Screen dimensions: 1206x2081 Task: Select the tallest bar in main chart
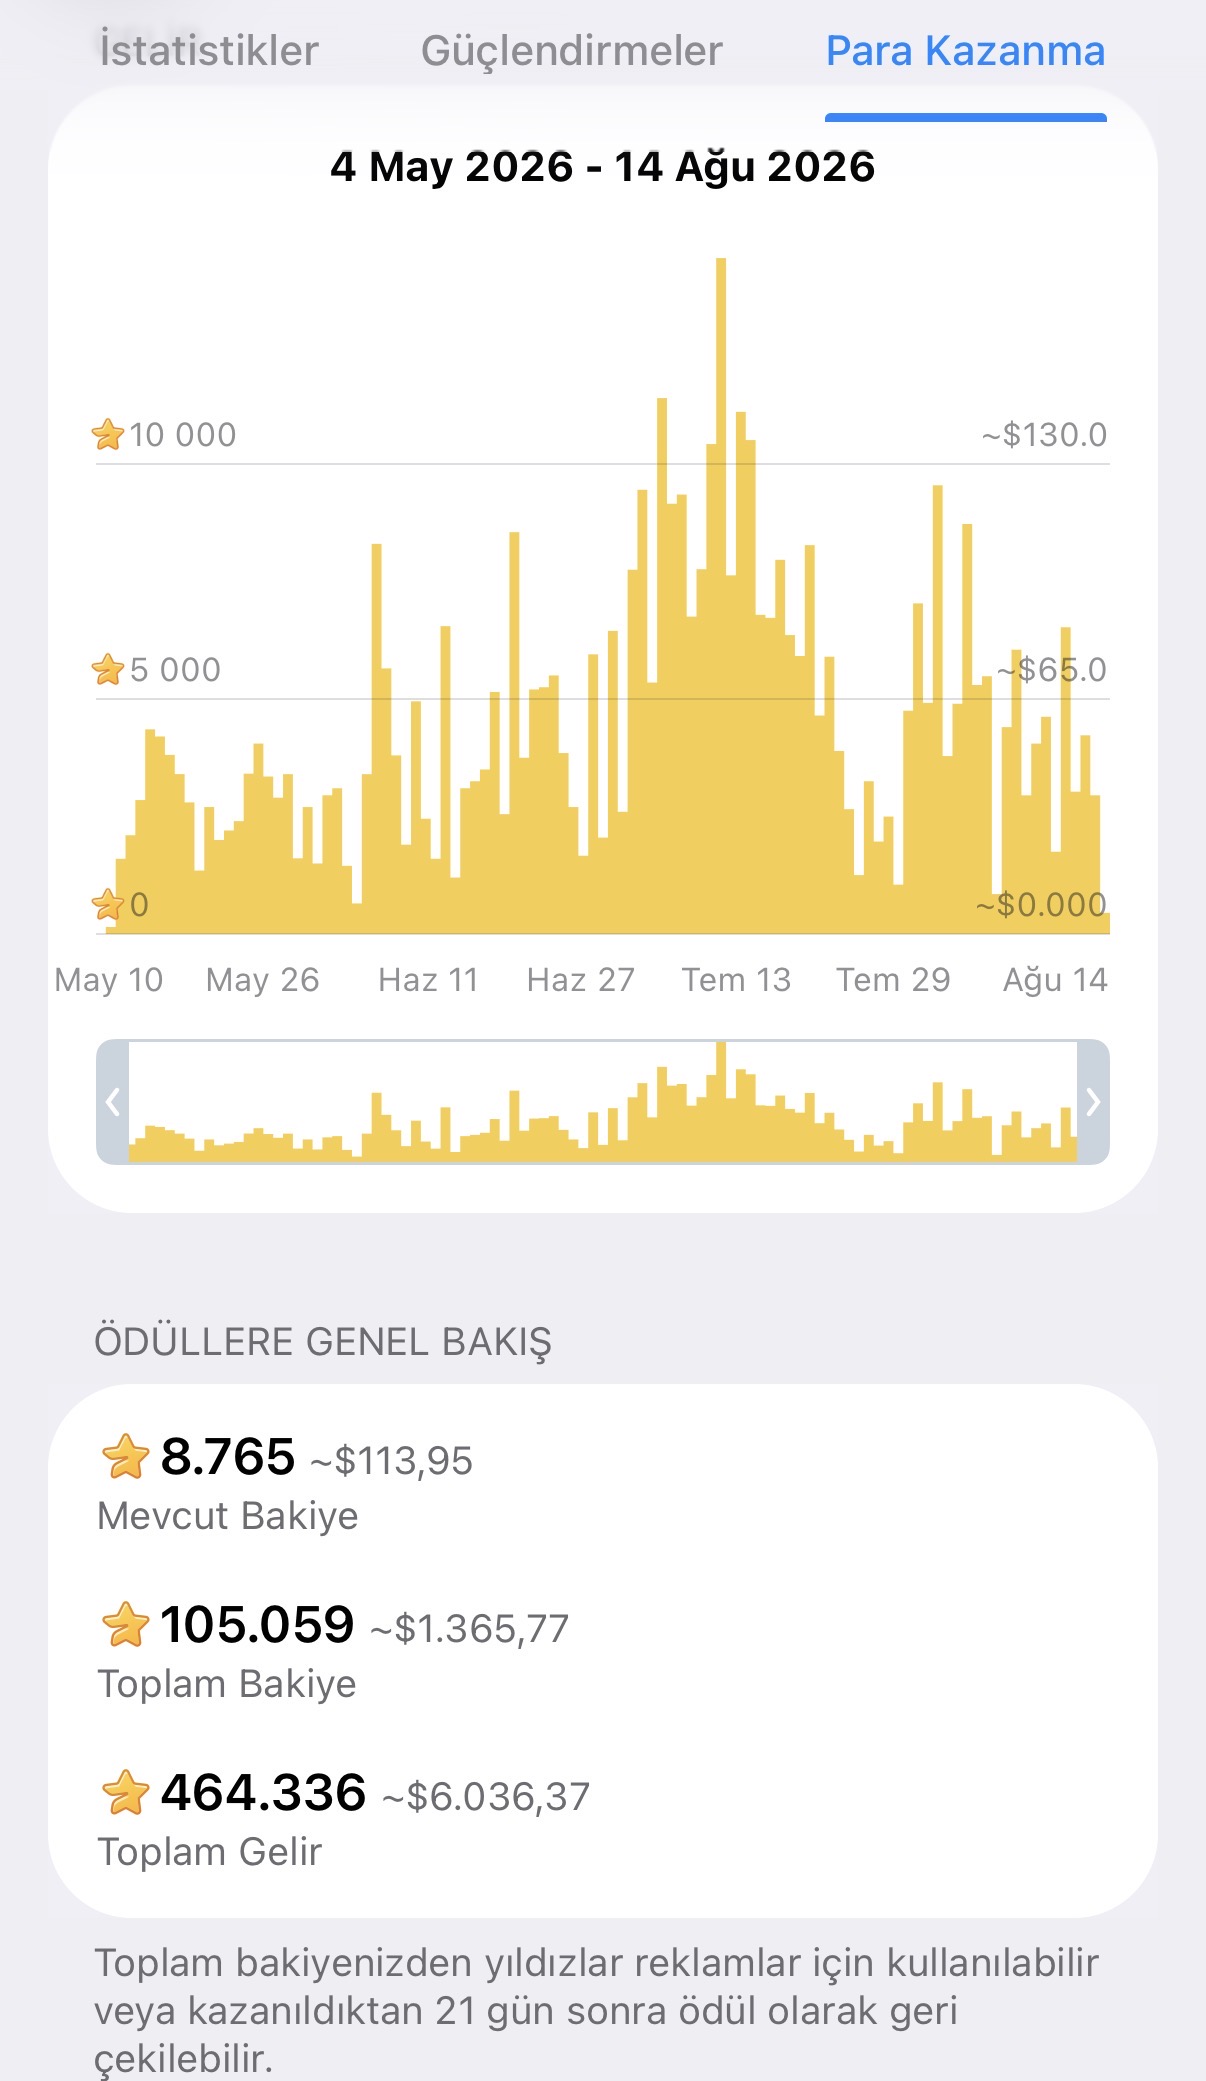pos(721,596)
